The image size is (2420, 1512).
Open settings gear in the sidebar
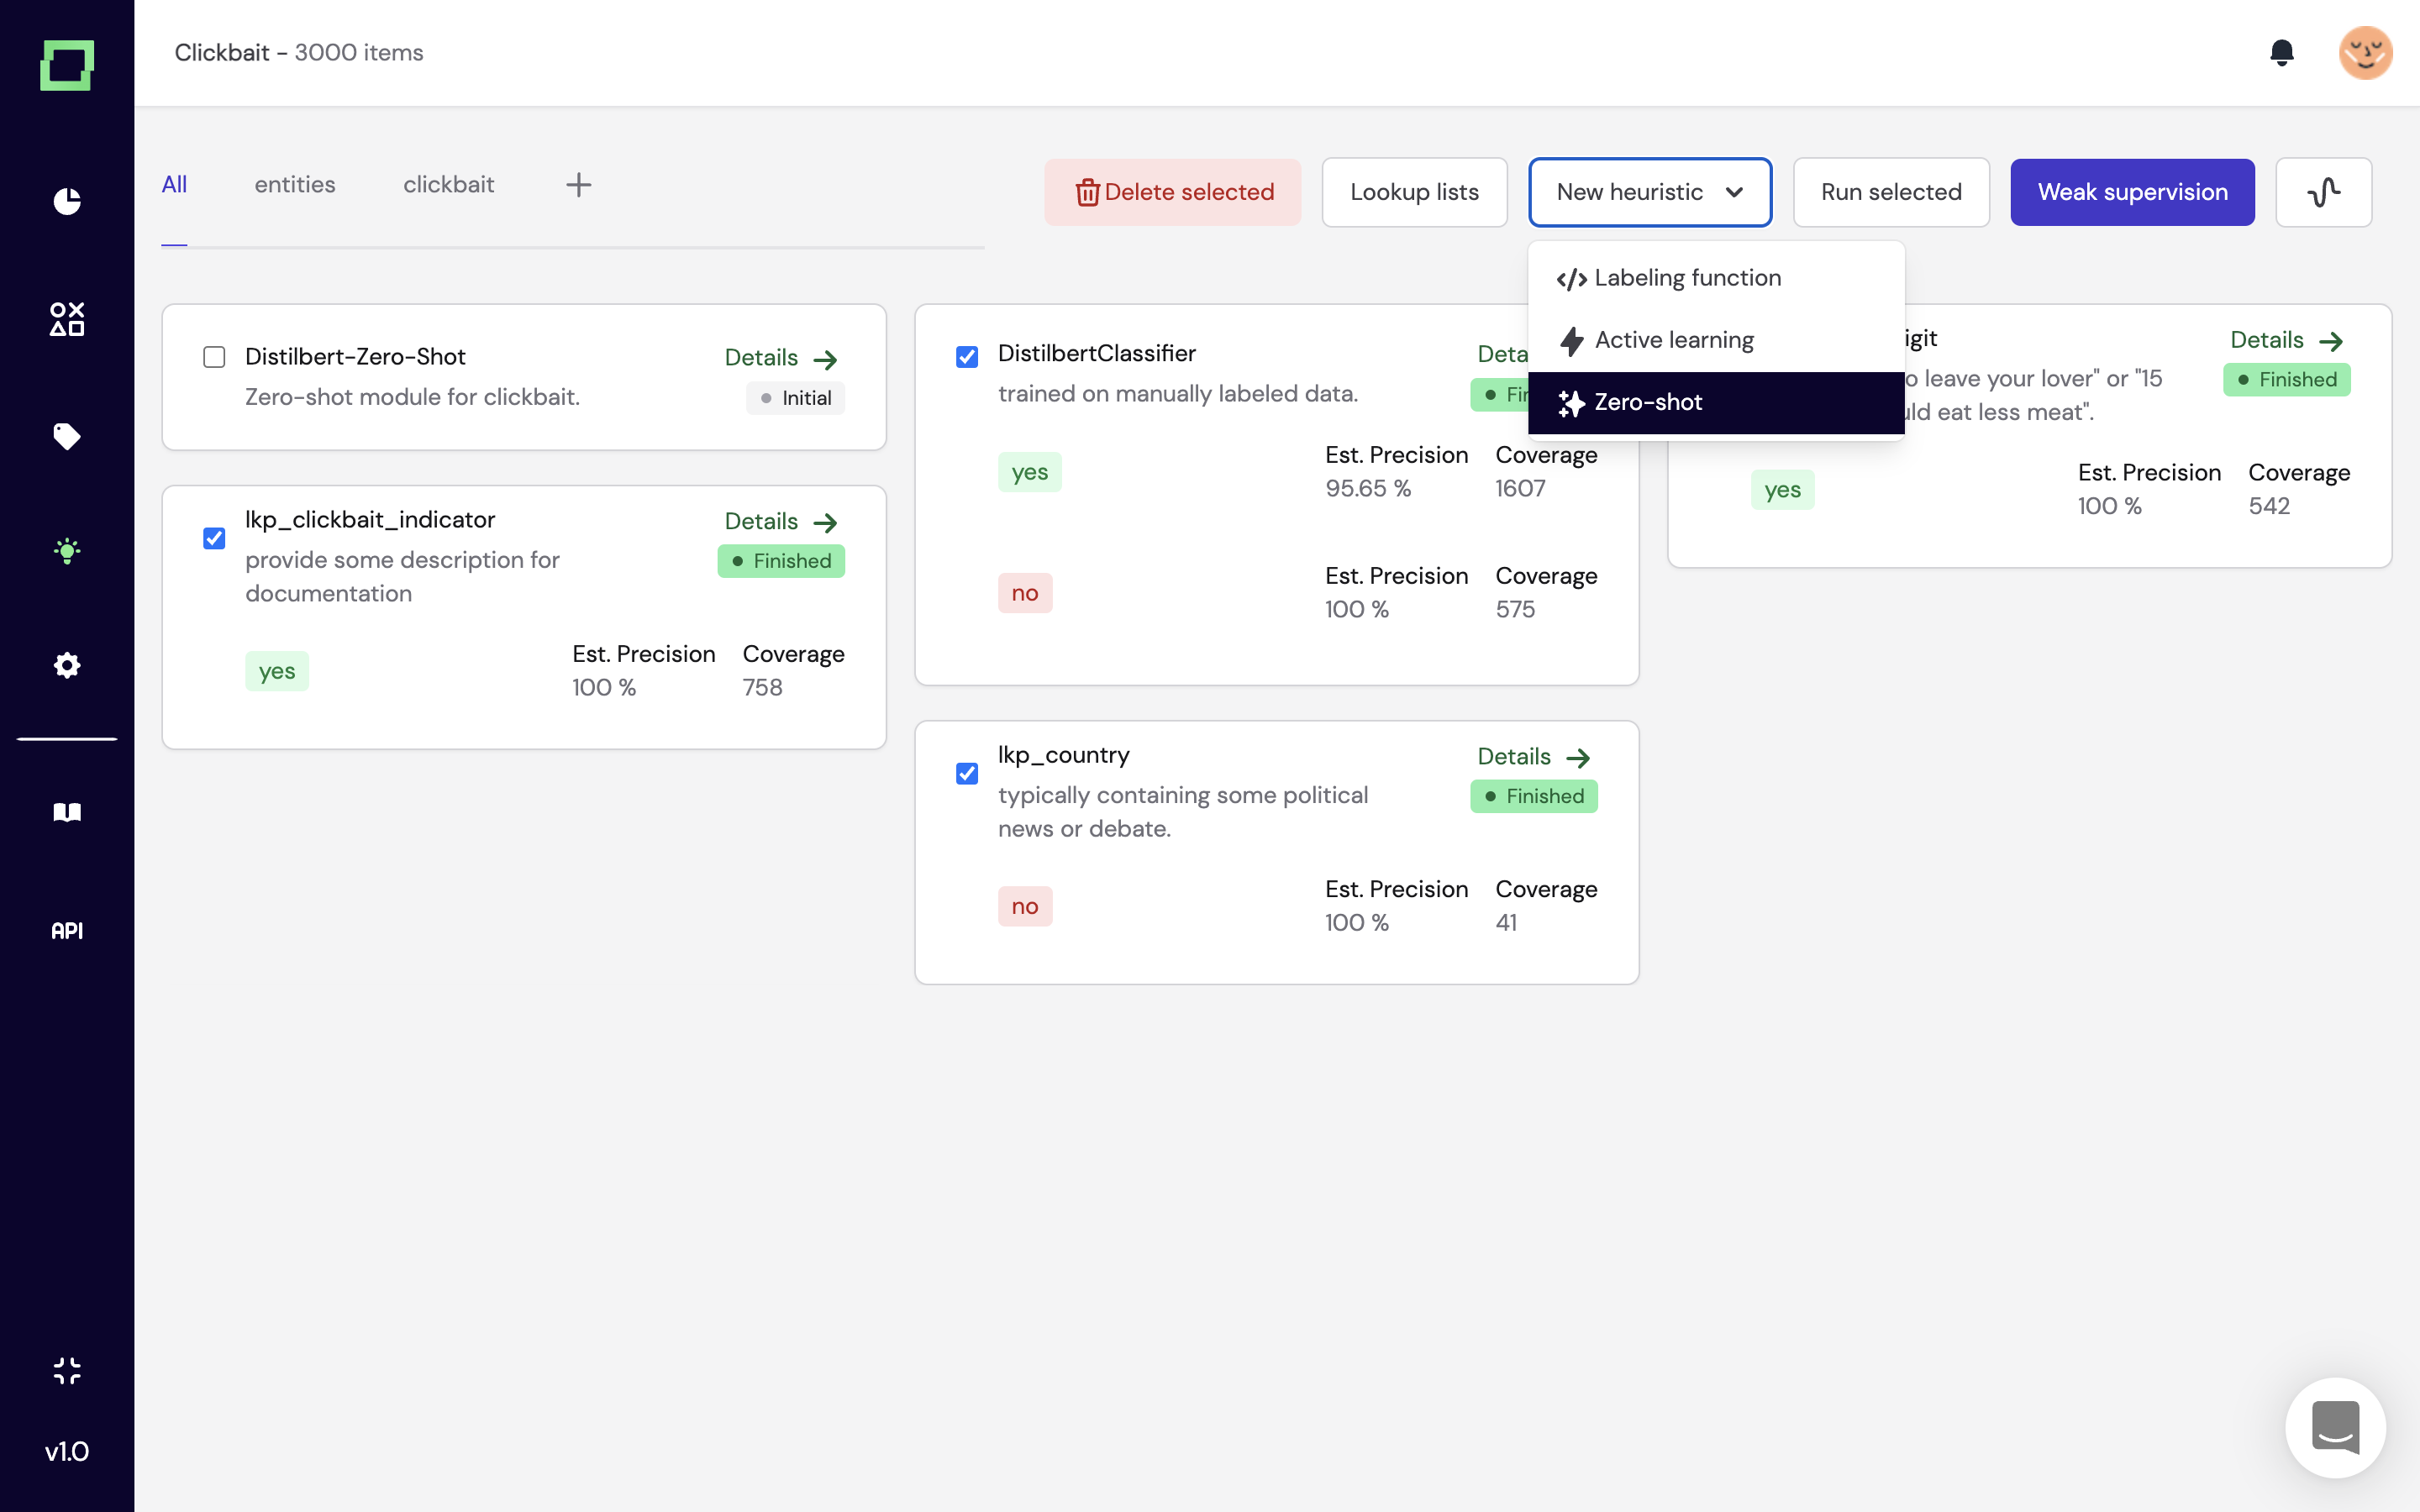[x=67, y=666]
